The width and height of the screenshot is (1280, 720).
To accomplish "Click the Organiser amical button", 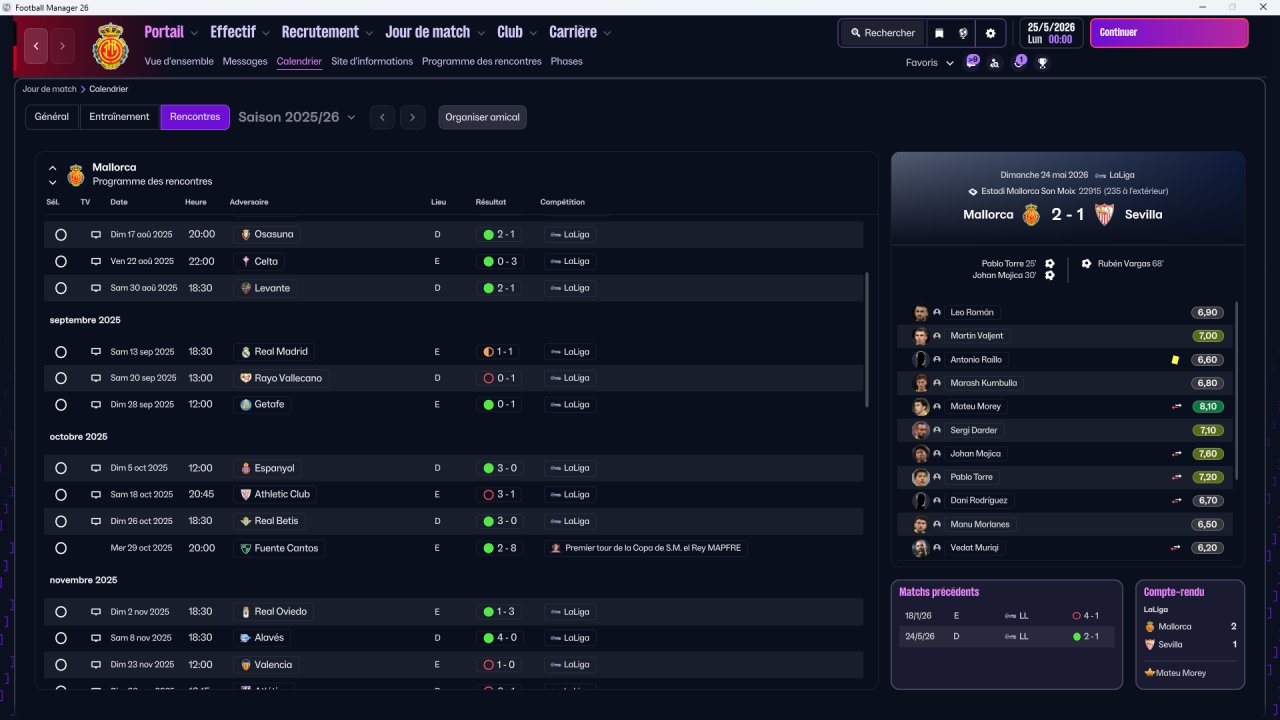I will click(x=482, y=117).
